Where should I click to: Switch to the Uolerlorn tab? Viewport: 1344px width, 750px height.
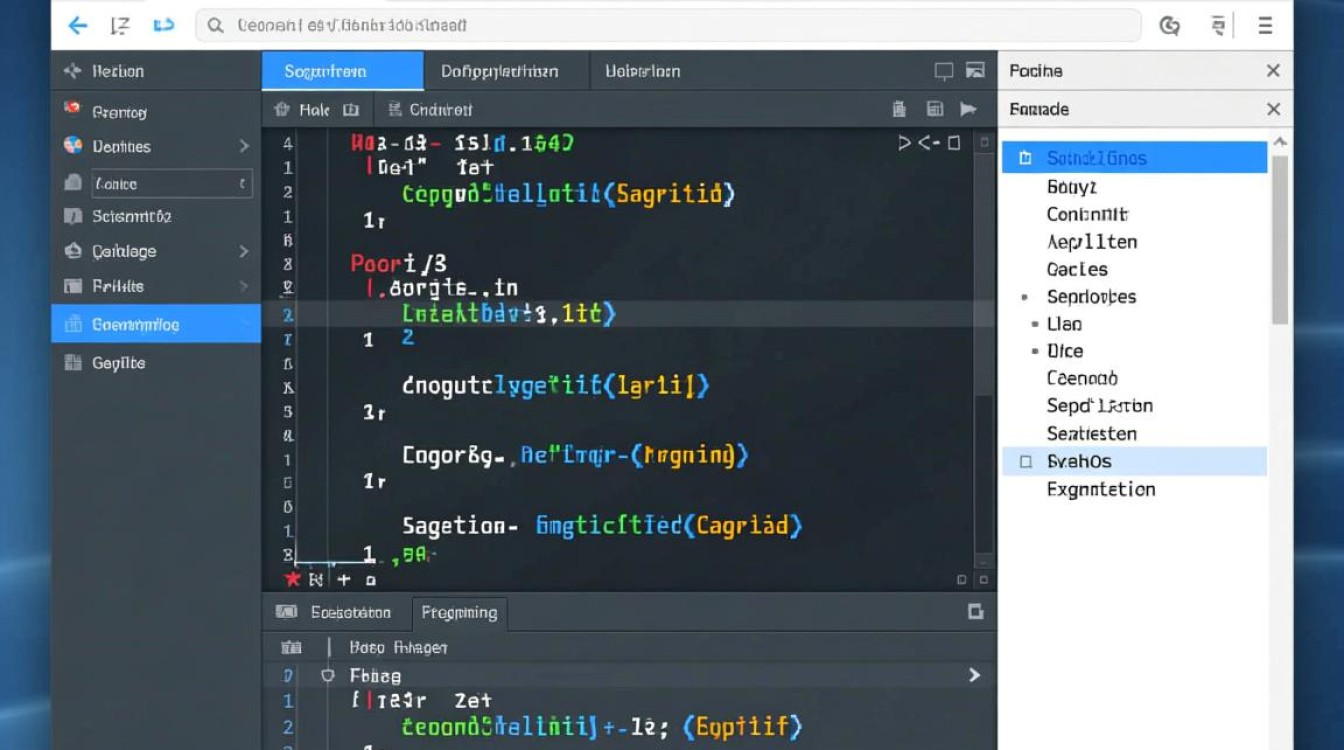[x=643, y=71]
